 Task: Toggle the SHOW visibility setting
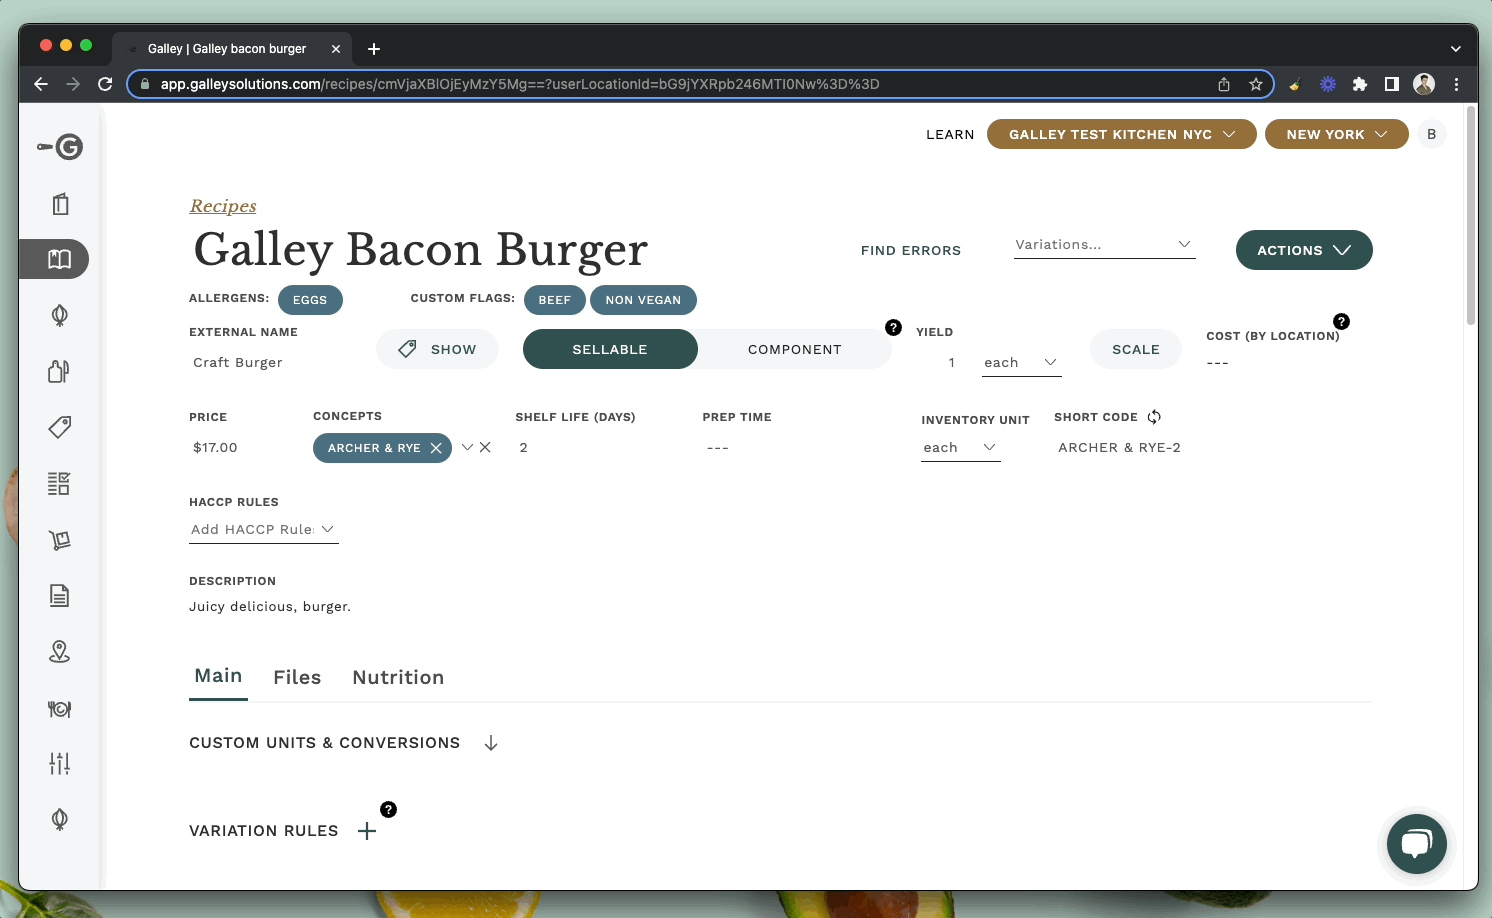point(437,349)
